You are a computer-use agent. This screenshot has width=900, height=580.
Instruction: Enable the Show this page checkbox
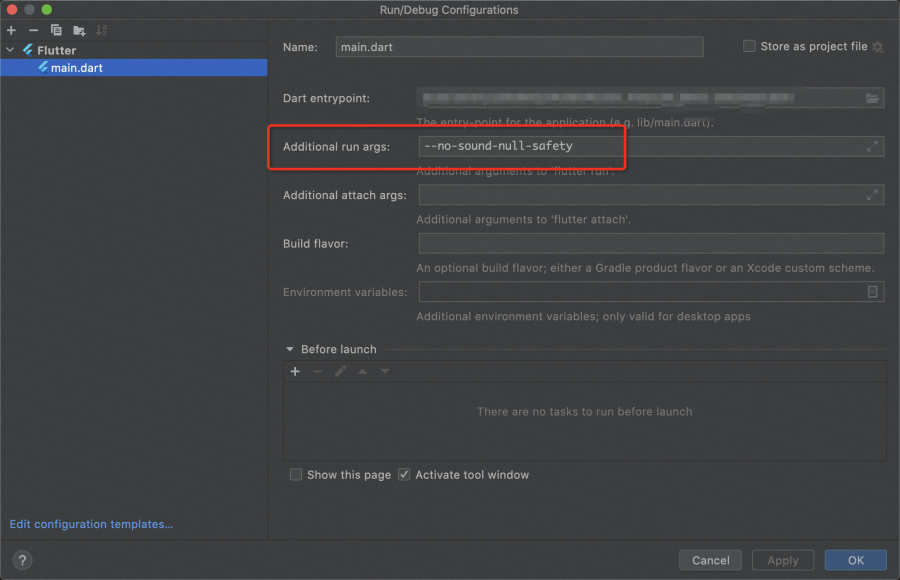click(x=296, y=474)
